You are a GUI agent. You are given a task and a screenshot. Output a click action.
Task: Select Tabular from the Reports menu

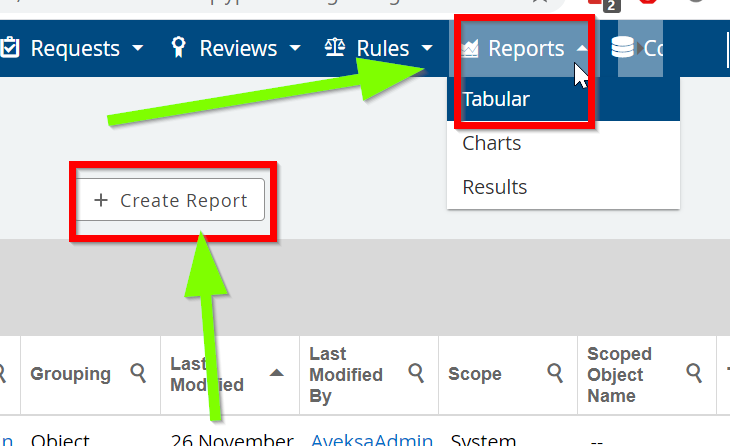click(x=496, y=99)
